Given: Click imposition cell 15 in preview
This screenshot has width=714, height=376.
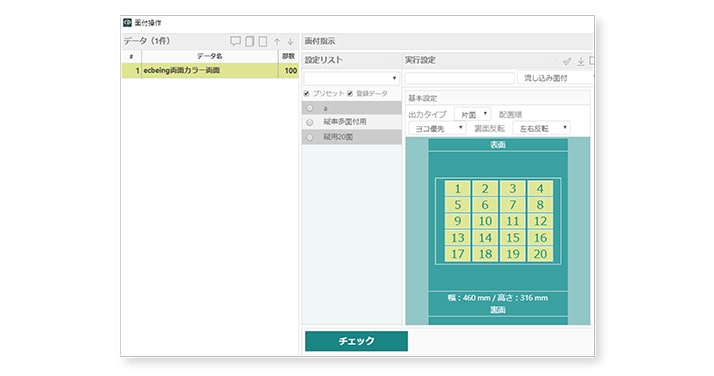Looking at the screenshot, I should coord(513,238).
